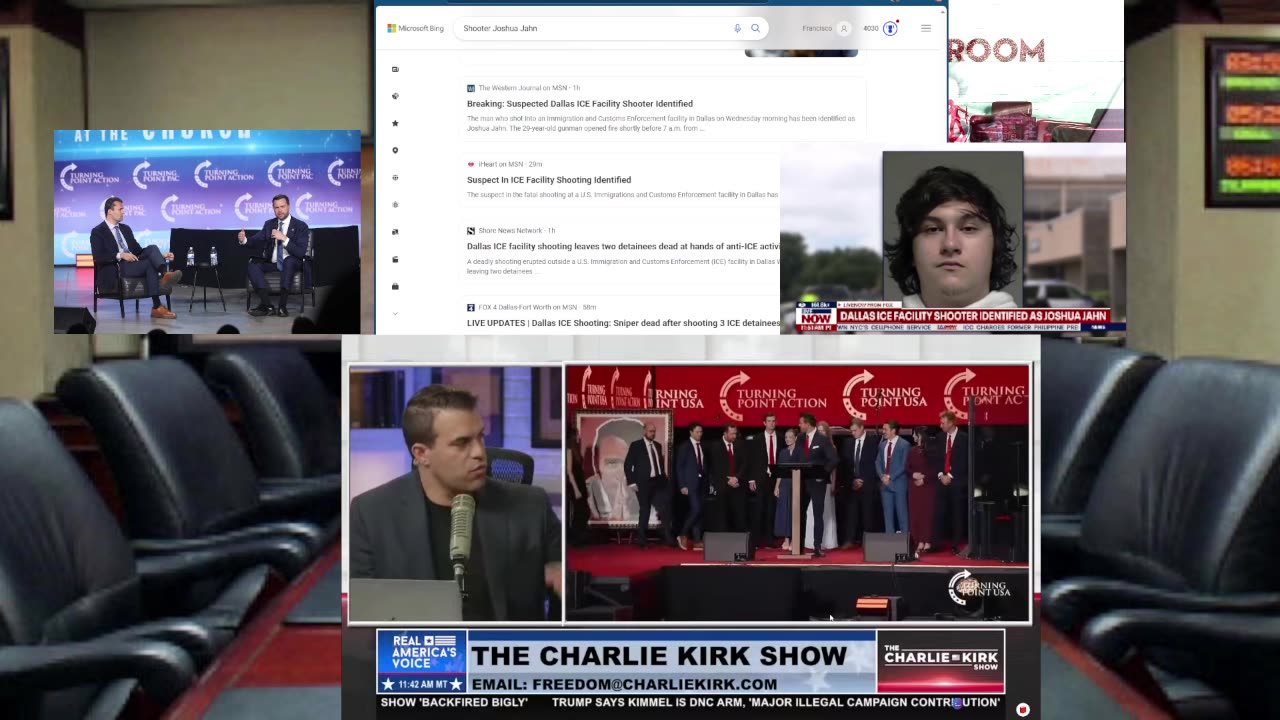
Task: Open the Microsoft Bing logo home link
Action: pos(415,28)
